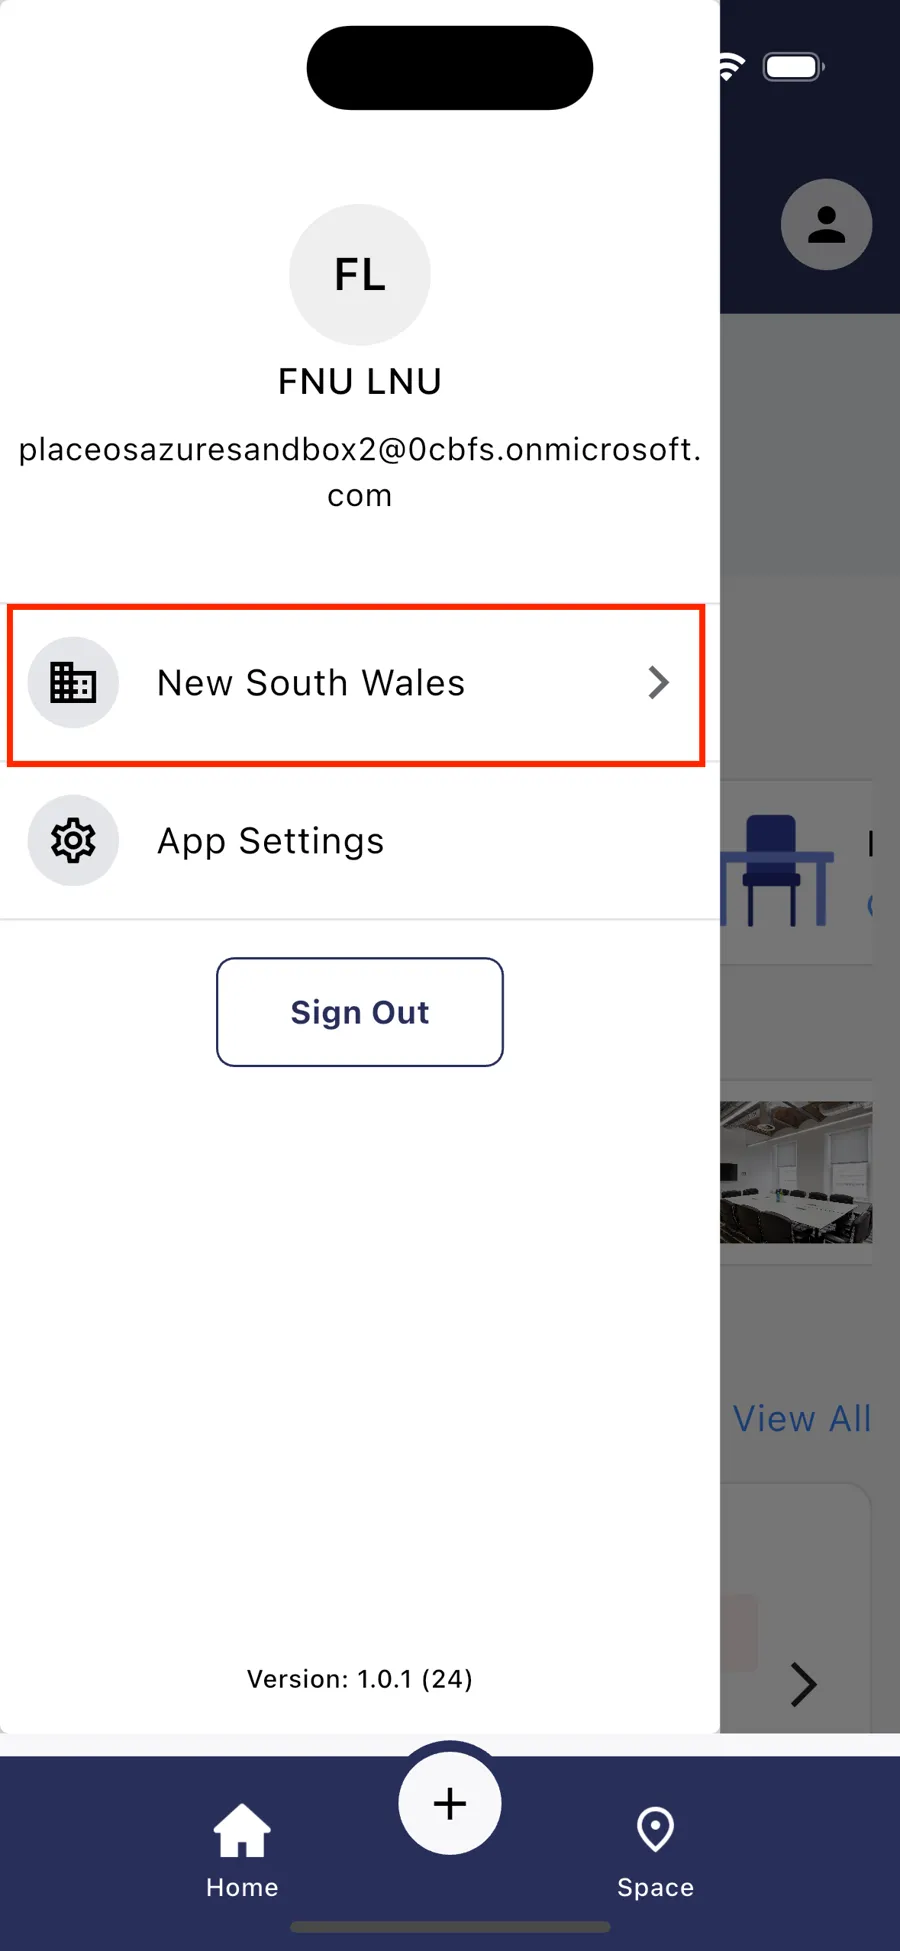Tap the profile person icon at top right

tap(826, 224)
